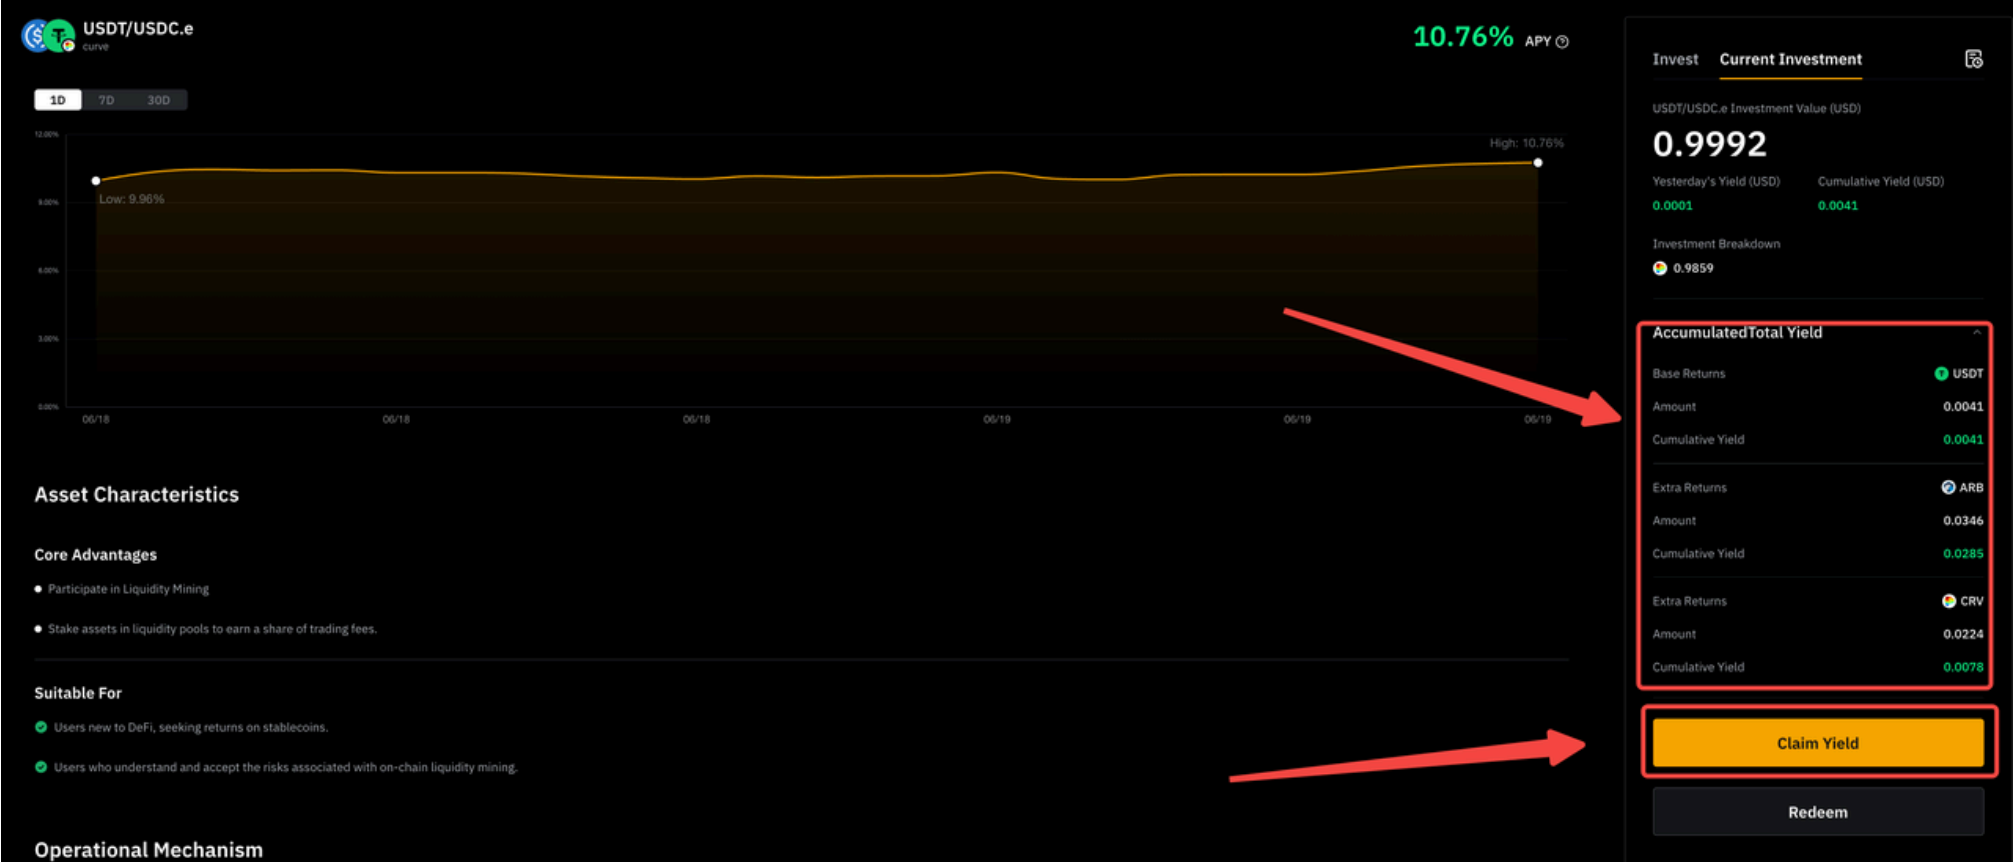Select the Current Investment tab
The height and width of the screenshot is (862, 2016).
click(1790, 60)
